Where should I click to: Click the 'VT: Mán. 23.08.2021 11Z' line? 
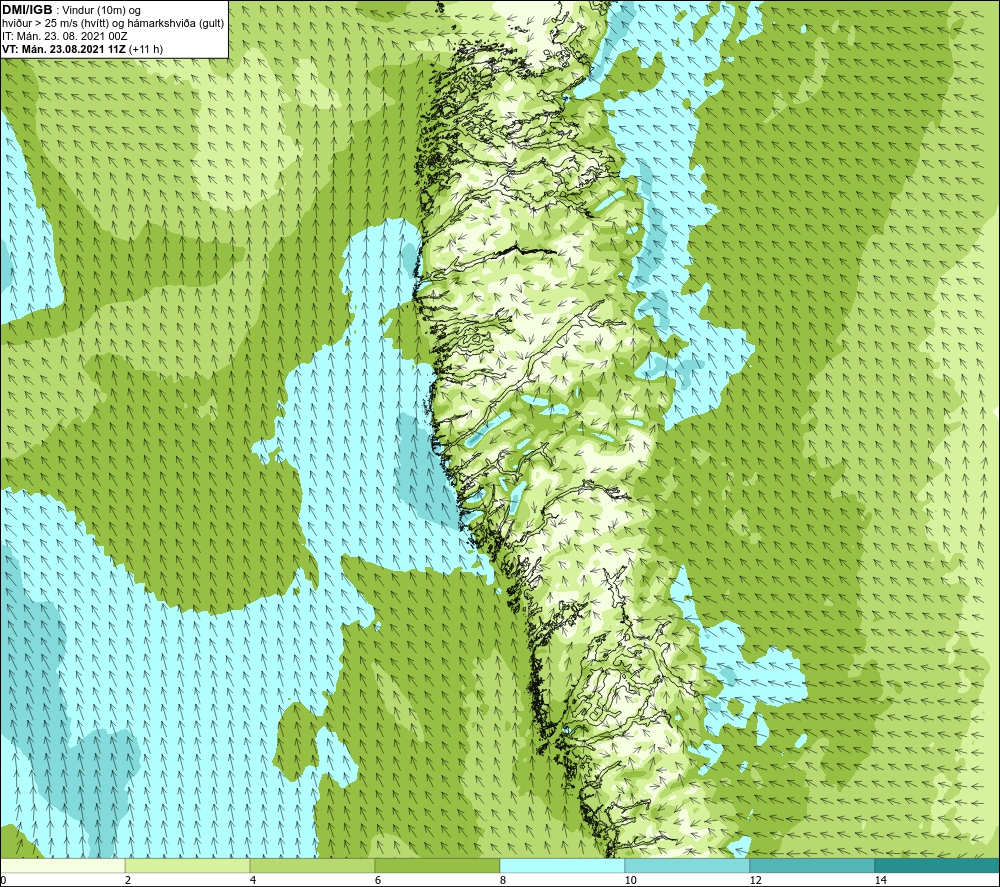(x=64, y=49)
